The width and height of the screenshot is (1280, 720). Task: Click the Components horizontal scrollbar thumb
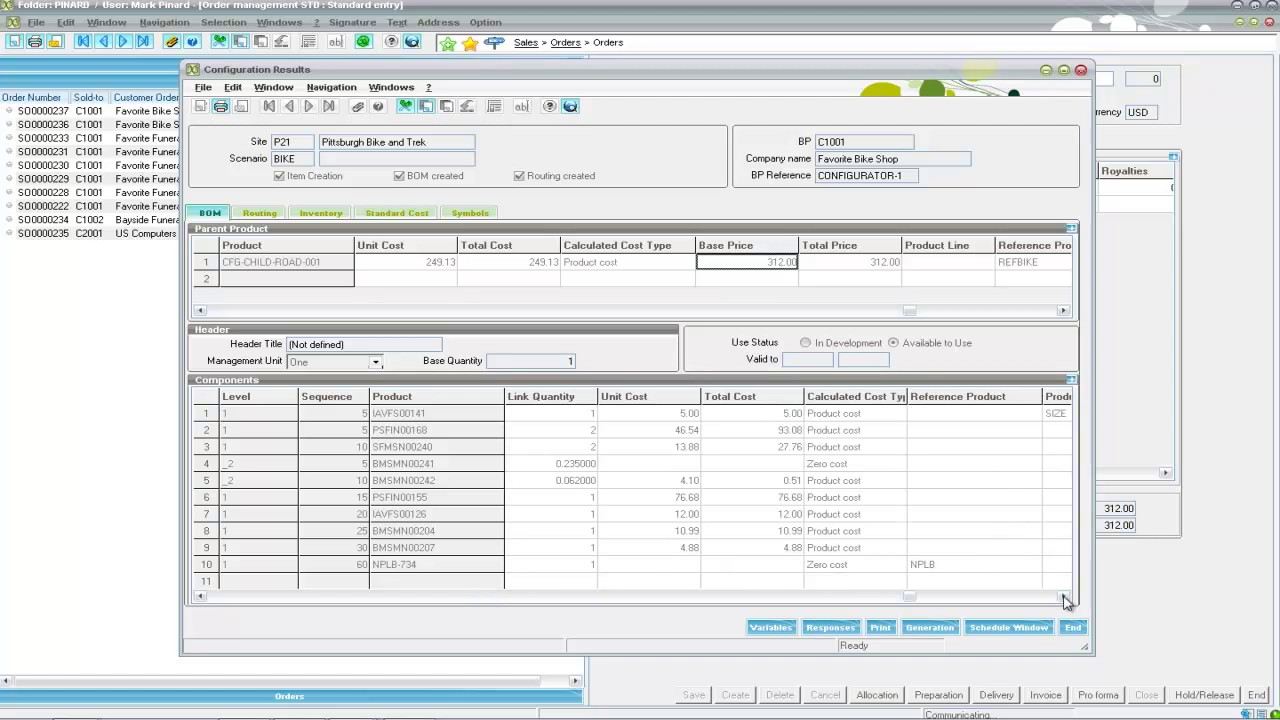[x=909, y=597]
